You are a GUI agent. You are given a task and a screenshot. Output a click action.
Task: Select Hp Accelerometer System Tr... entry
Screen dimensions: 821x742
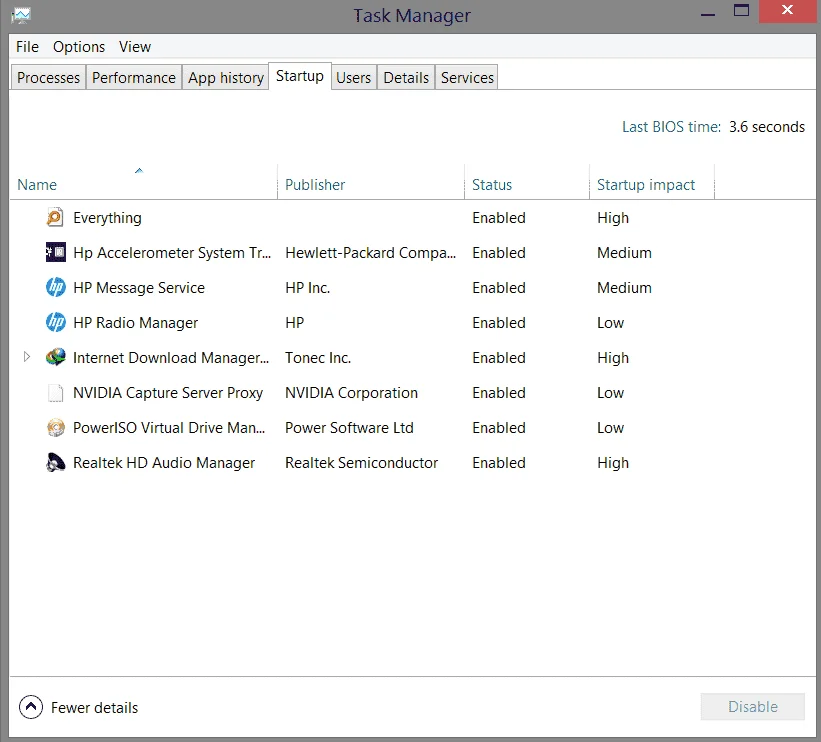click(172, 253)
